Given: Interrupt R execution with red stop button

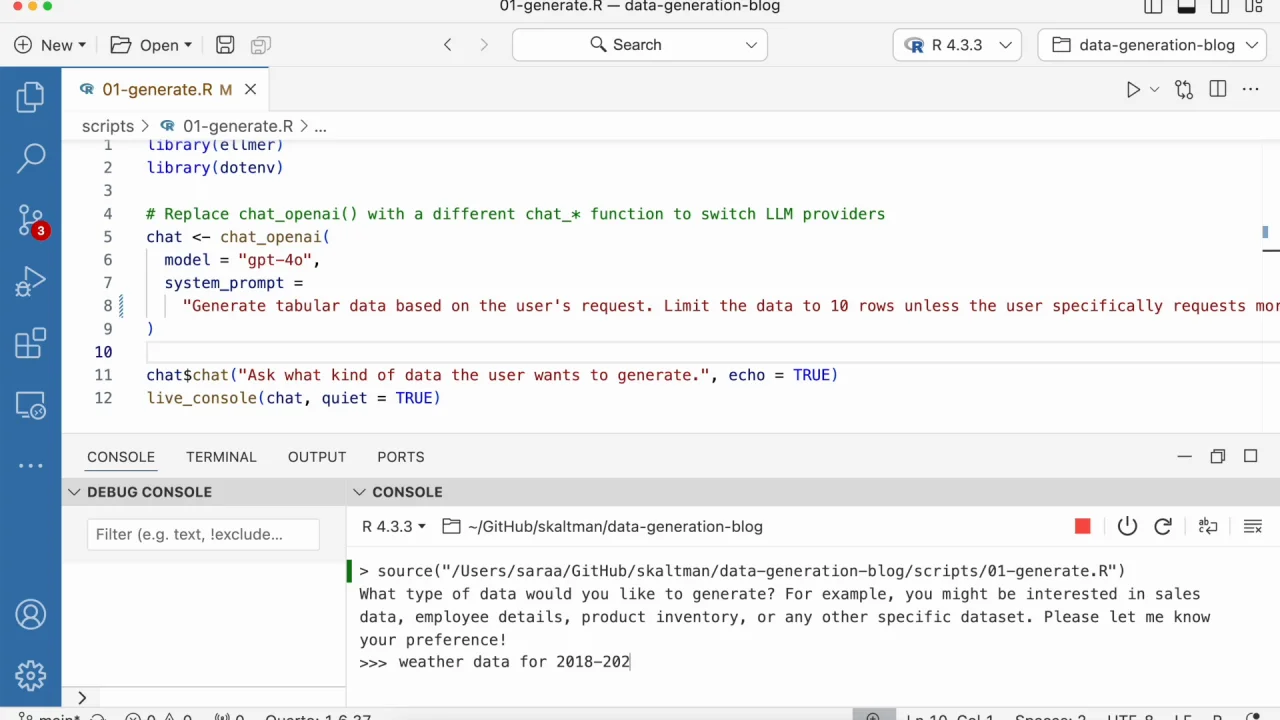Looking at the screenshot, I should coord(1082,527).
